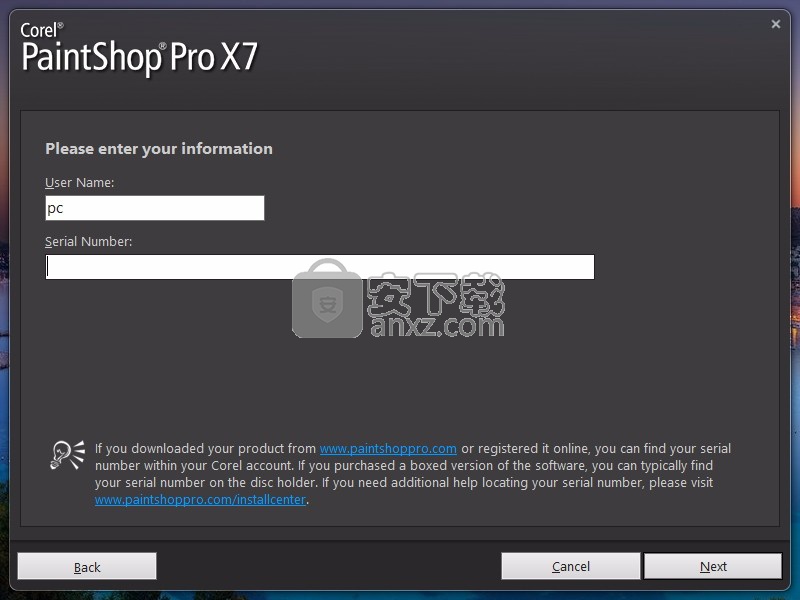Open the www.paintshoppro.com link
Viewport: 800px width, 600px height.
click(388, 448)
